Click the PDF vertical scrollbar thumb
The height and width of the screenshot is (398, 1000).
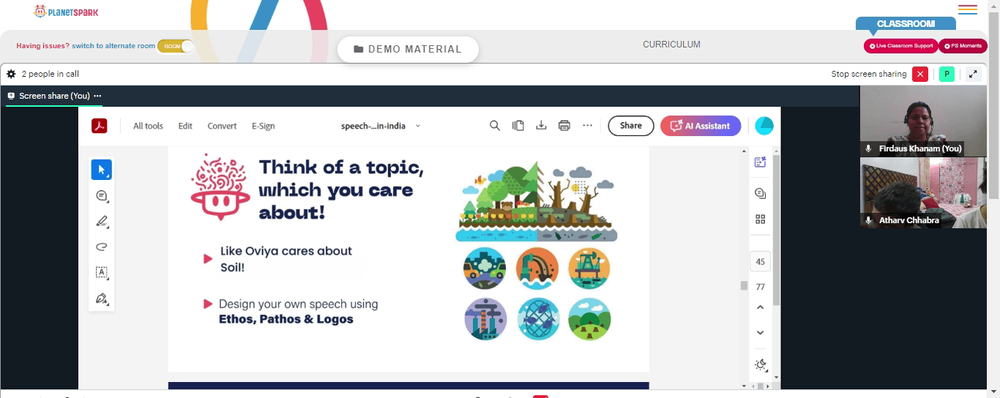point(744,285)
